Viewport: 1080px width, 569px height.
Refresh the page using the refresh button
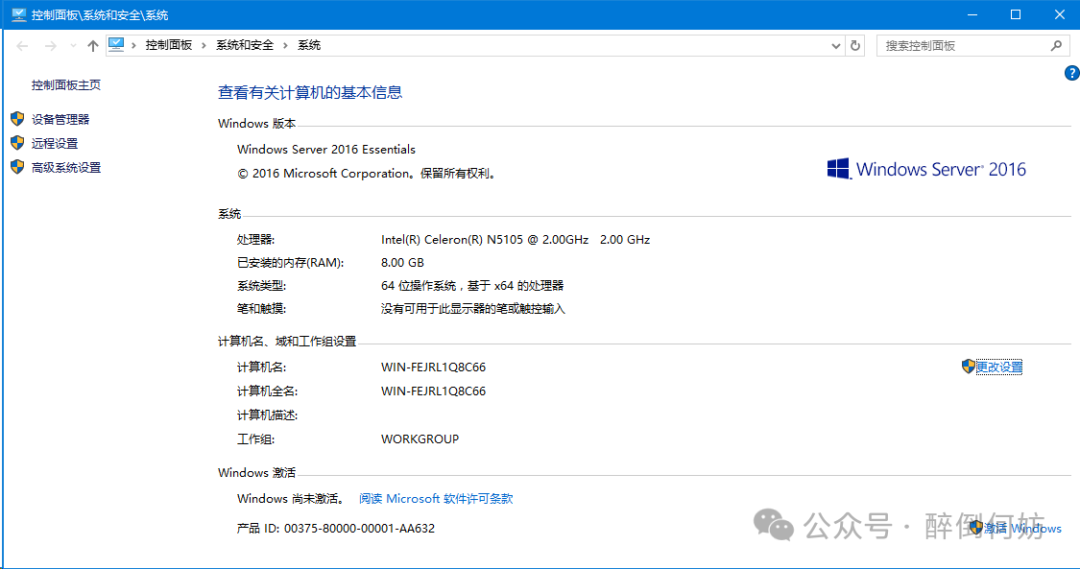[x=855, y=46]
